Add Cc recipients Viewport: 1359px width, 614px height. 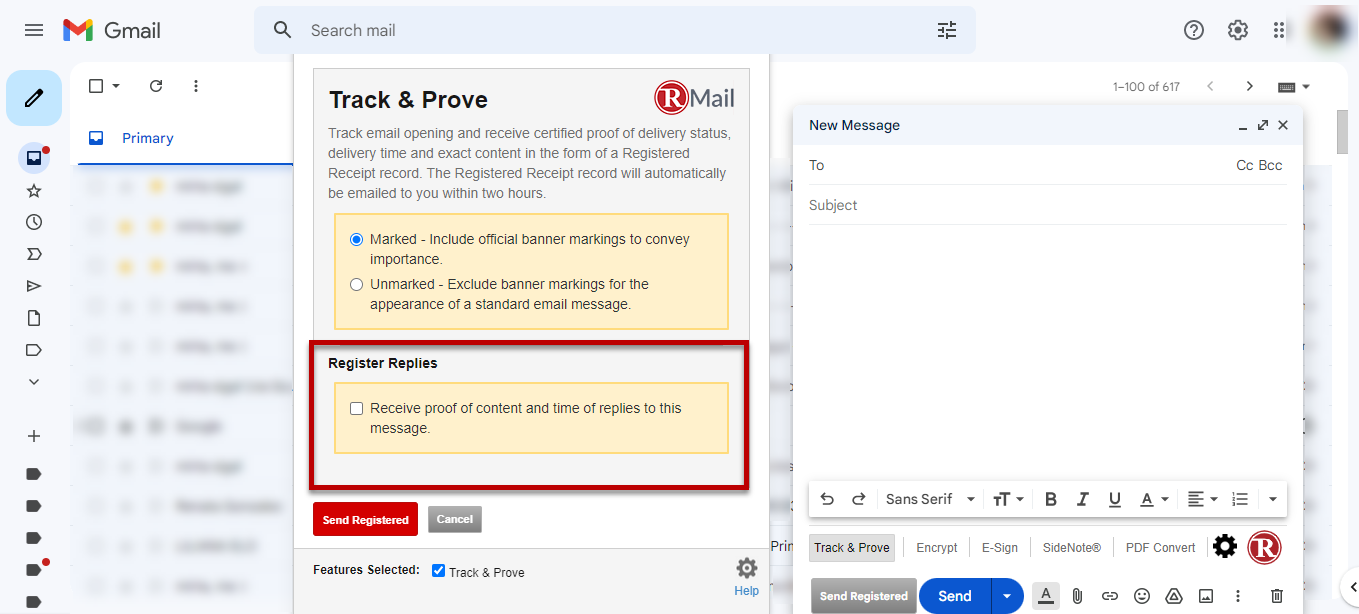tap(1245, 165)
